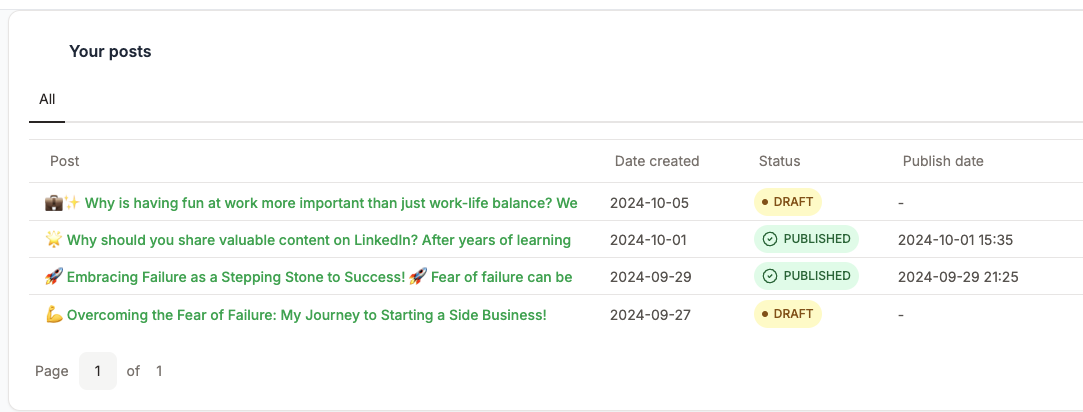Click the briefcase emoji icon
Image resolution: width=1083 pixels, height=412 pixels.
click(53, 203)
